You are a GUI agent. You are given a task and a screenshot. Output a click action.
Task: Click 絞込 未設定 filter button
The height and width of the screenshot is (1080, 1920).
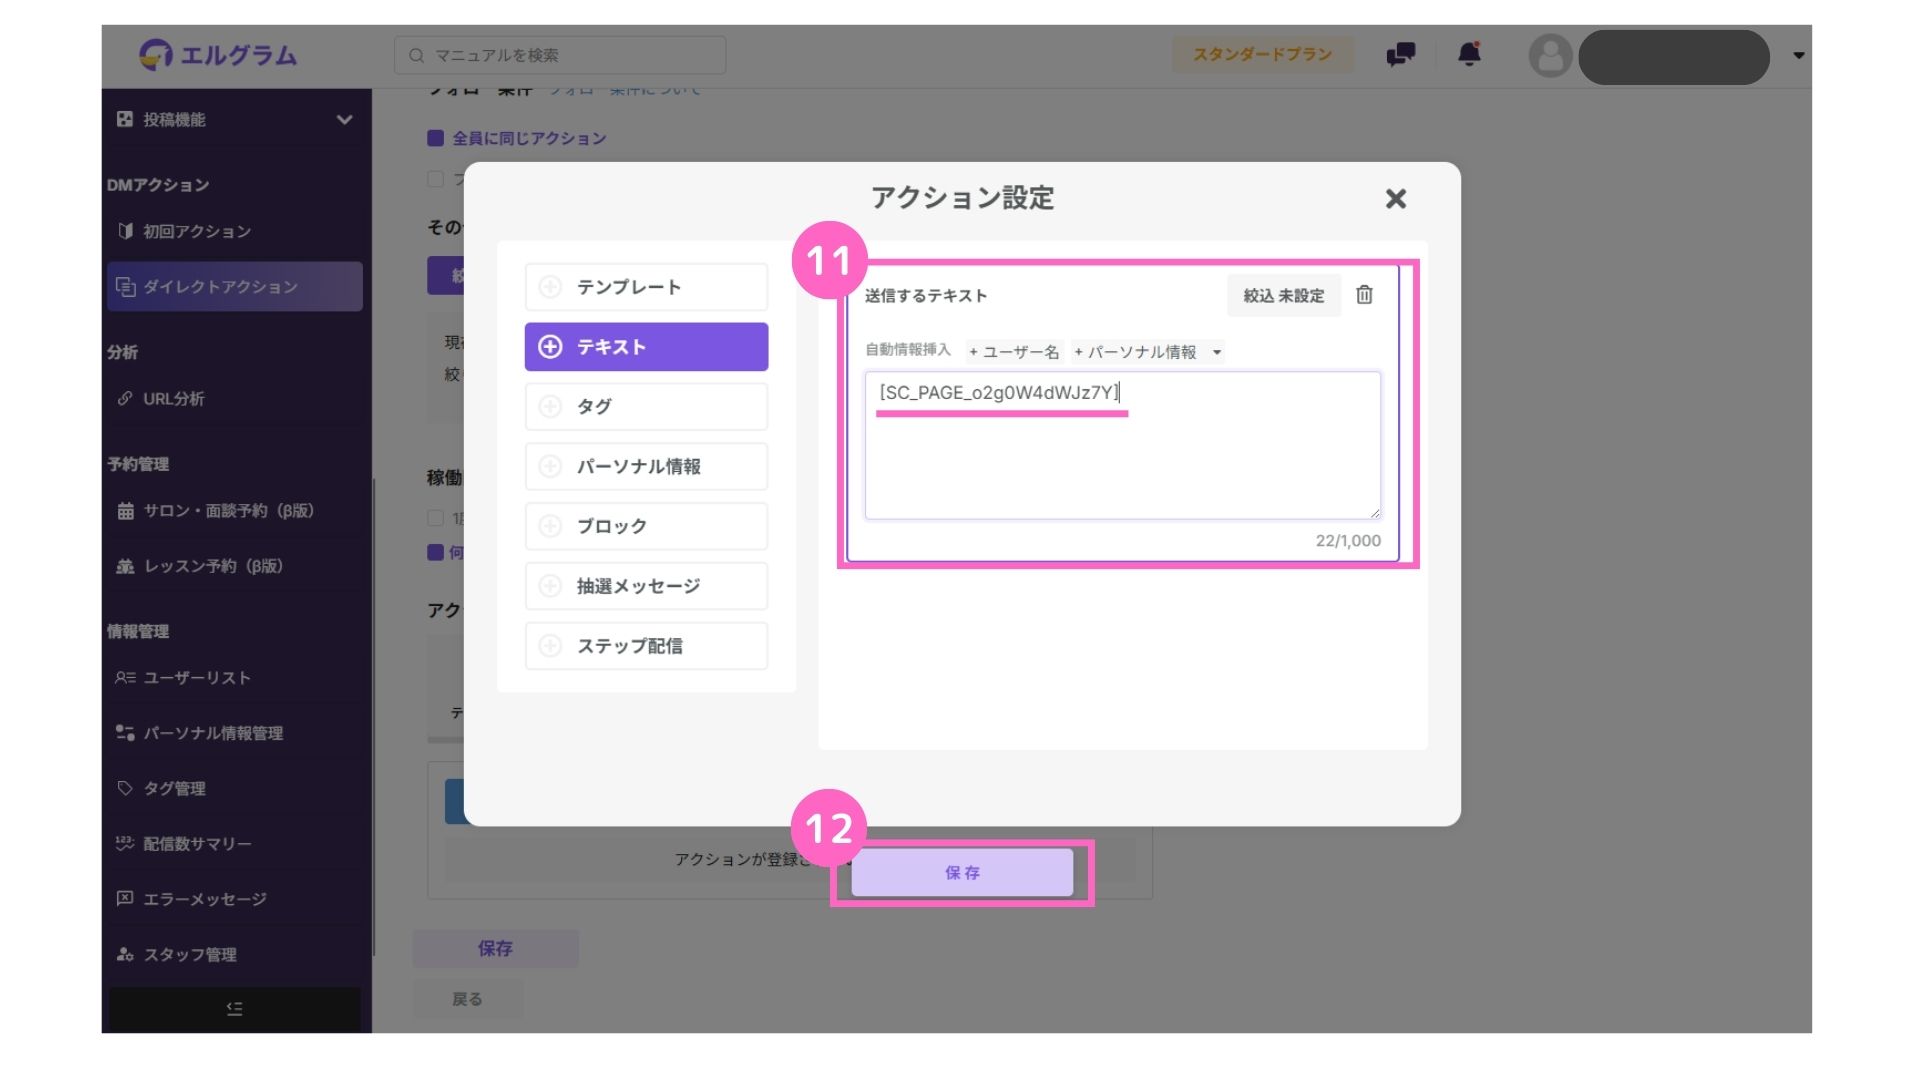1283,296
